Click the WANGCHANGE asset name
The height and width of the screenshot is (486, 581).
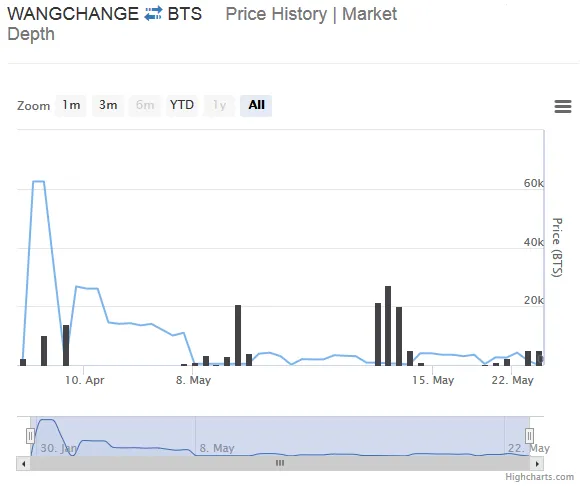pos(73,14)
